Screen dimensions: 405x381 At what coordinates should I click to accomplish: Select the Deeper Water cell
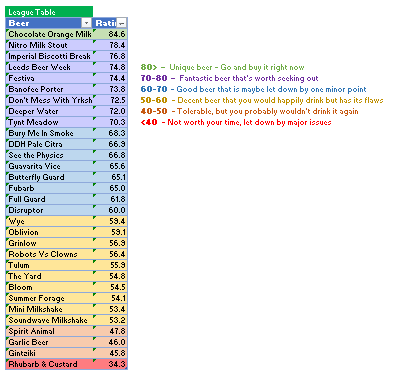click(50, 111)
